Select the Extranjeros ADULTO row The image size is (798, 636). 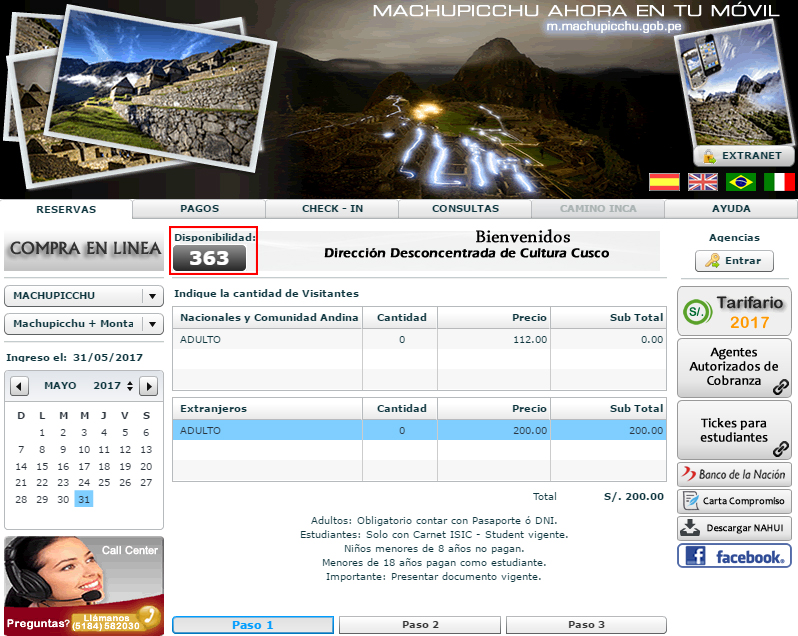[x=419, y=430]
